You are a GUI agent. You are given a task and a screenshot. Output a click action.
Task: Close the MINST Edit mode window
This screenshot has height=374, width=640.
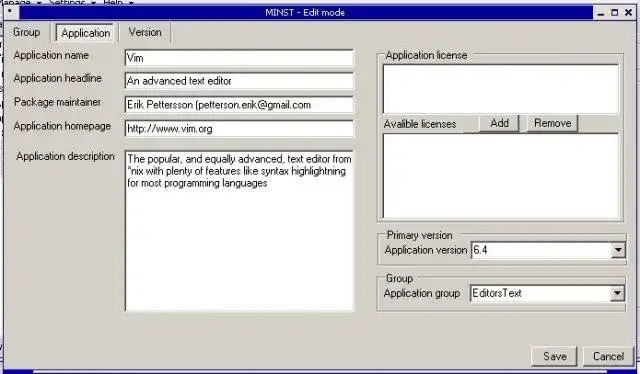pos(628,13)
